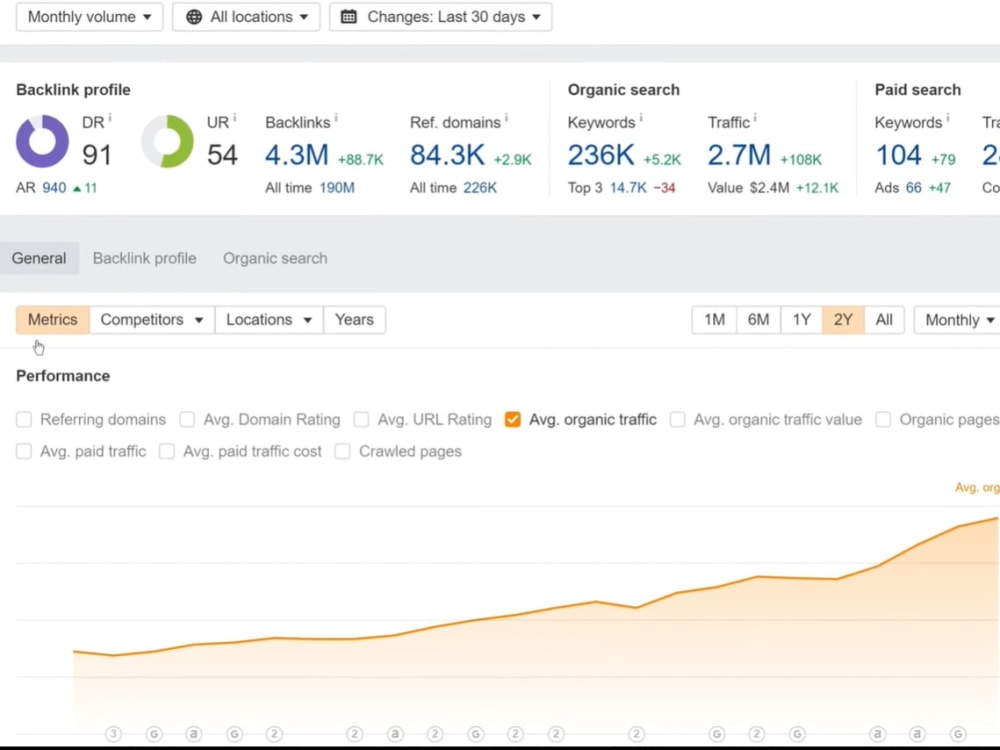The image size is (1000, 750).
Task: Set chart range to All
Action: click(x=884, y=320)
